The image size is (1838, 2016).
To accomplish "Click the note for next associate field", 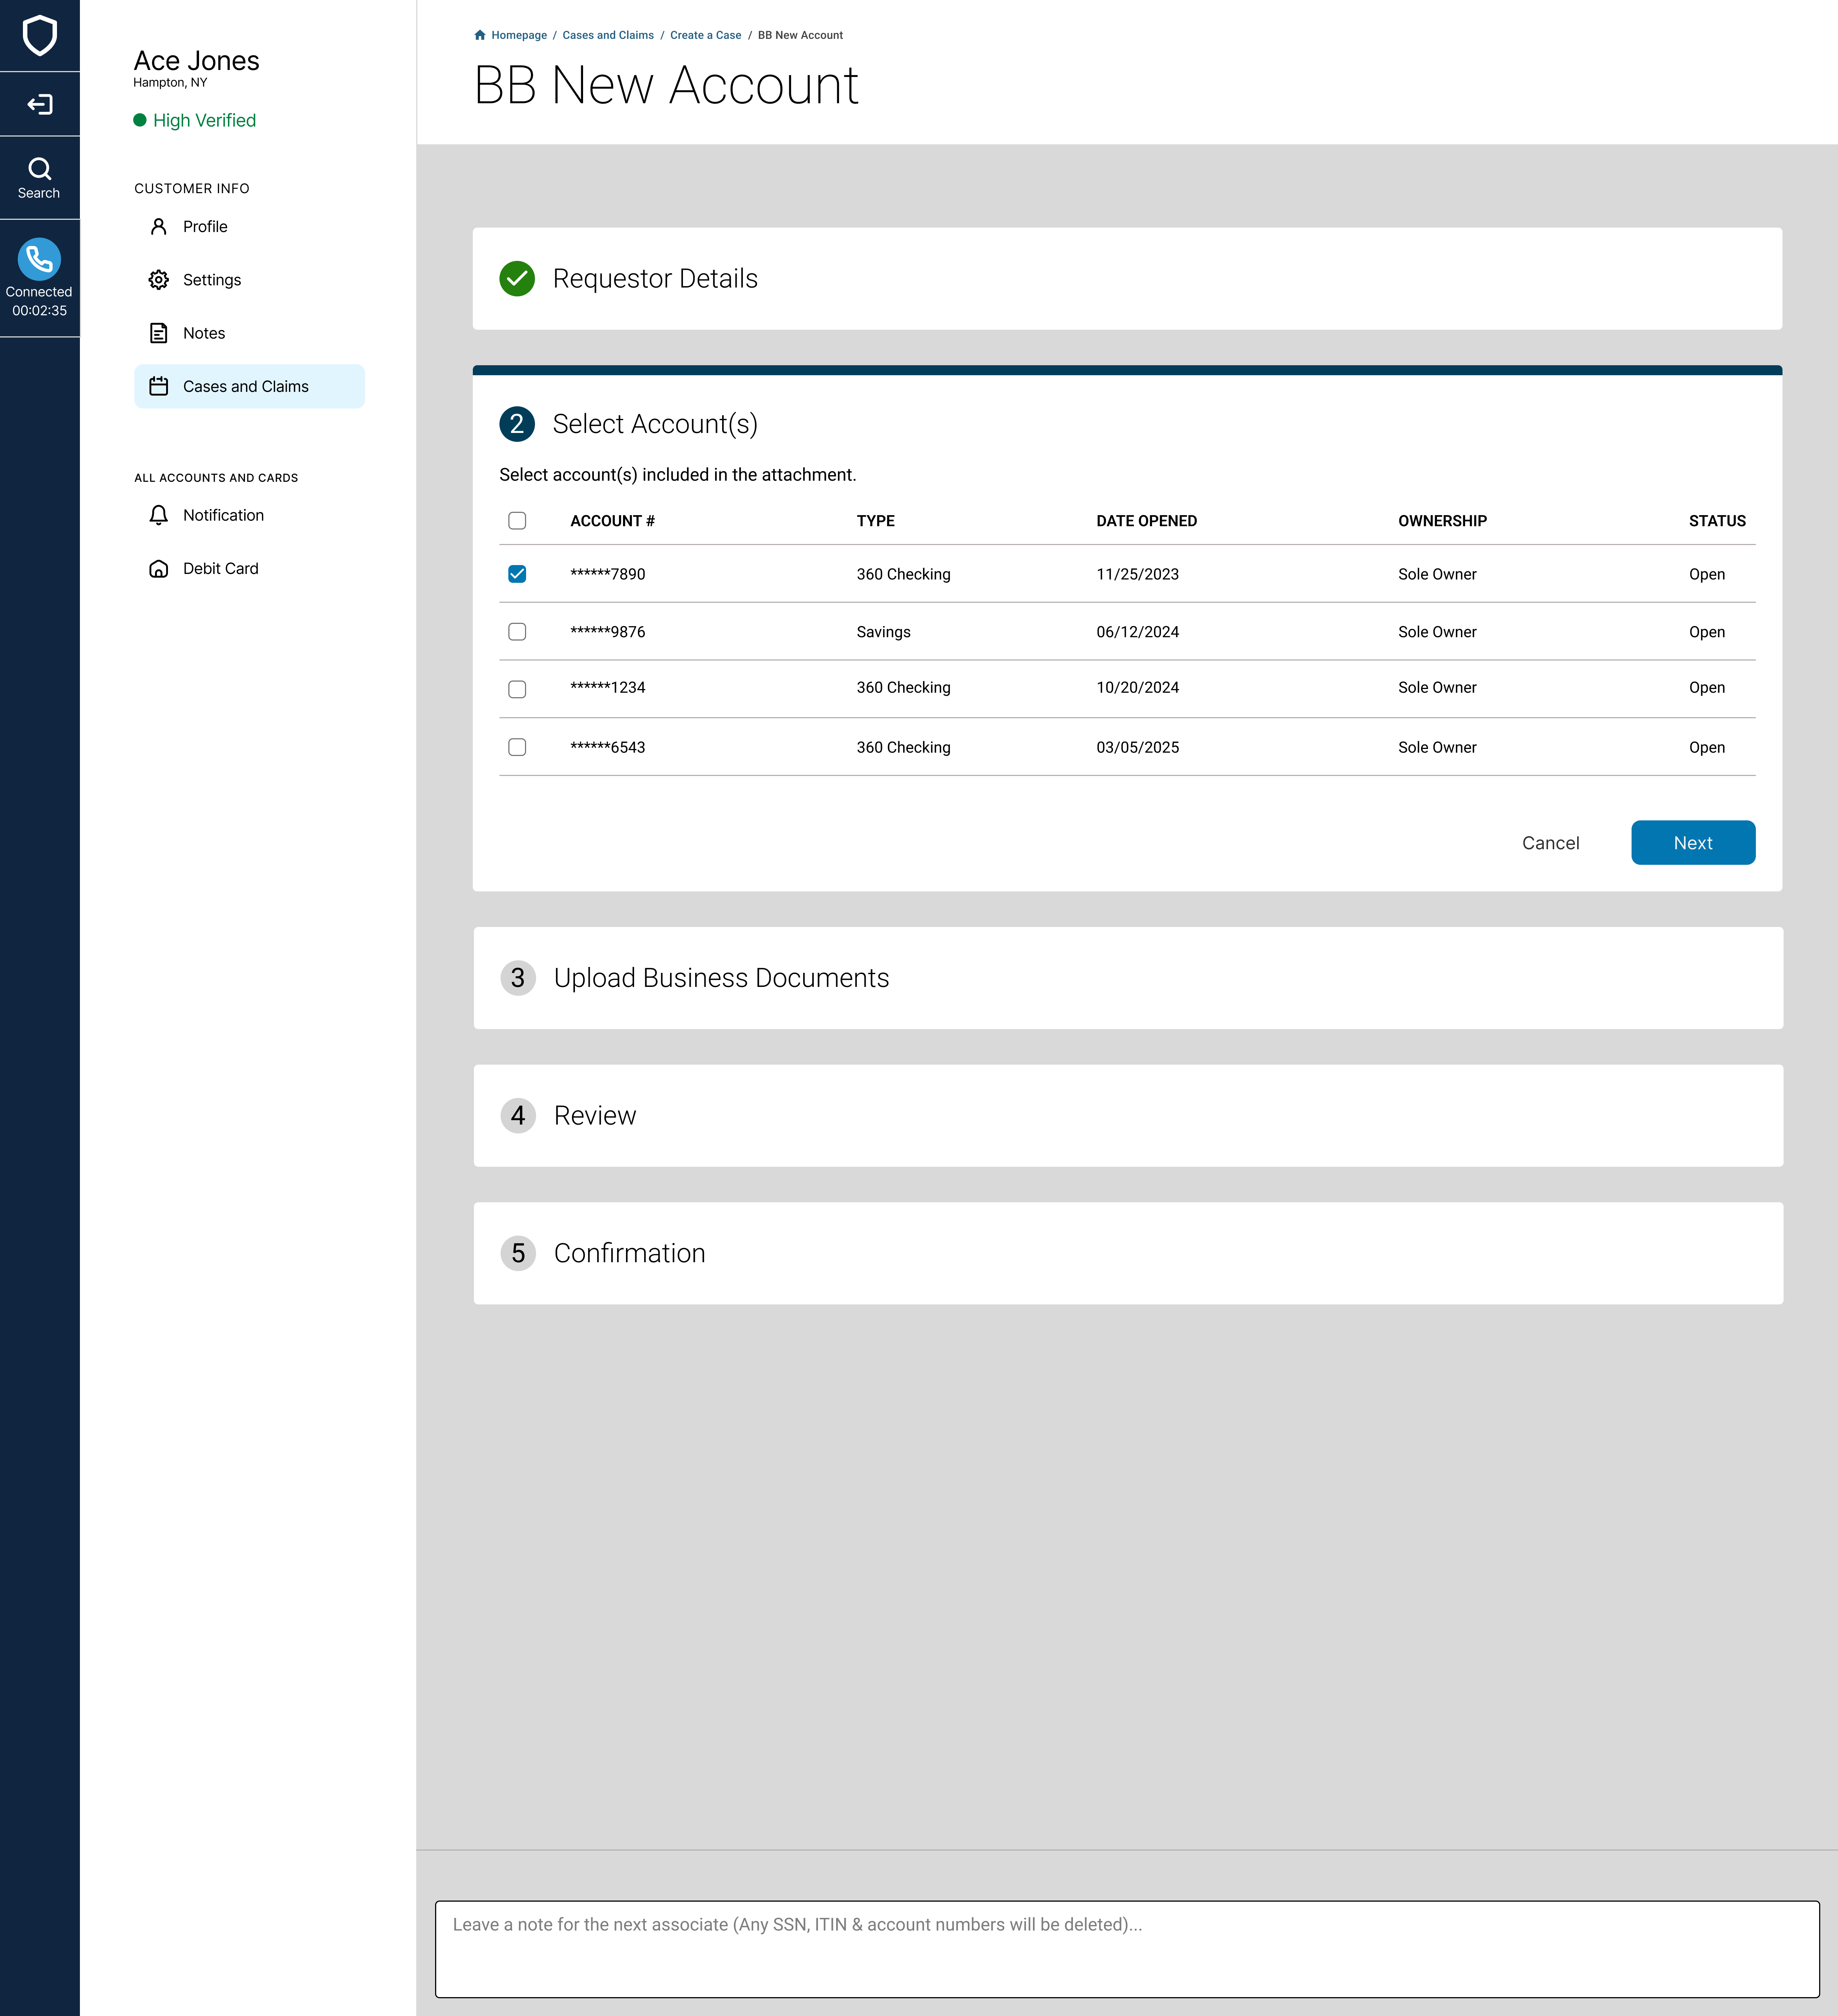I will coord(1126,1948).
